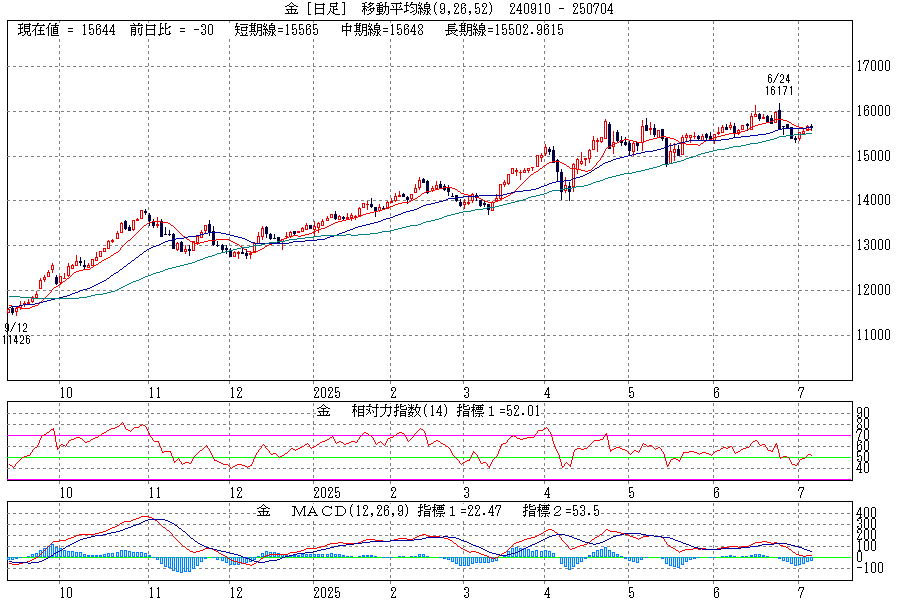Image resolution: width=900 pixels, height=600 pixels.
Task: Click the '6/24 16171' high price annotation
Action: tap(779, 84)
